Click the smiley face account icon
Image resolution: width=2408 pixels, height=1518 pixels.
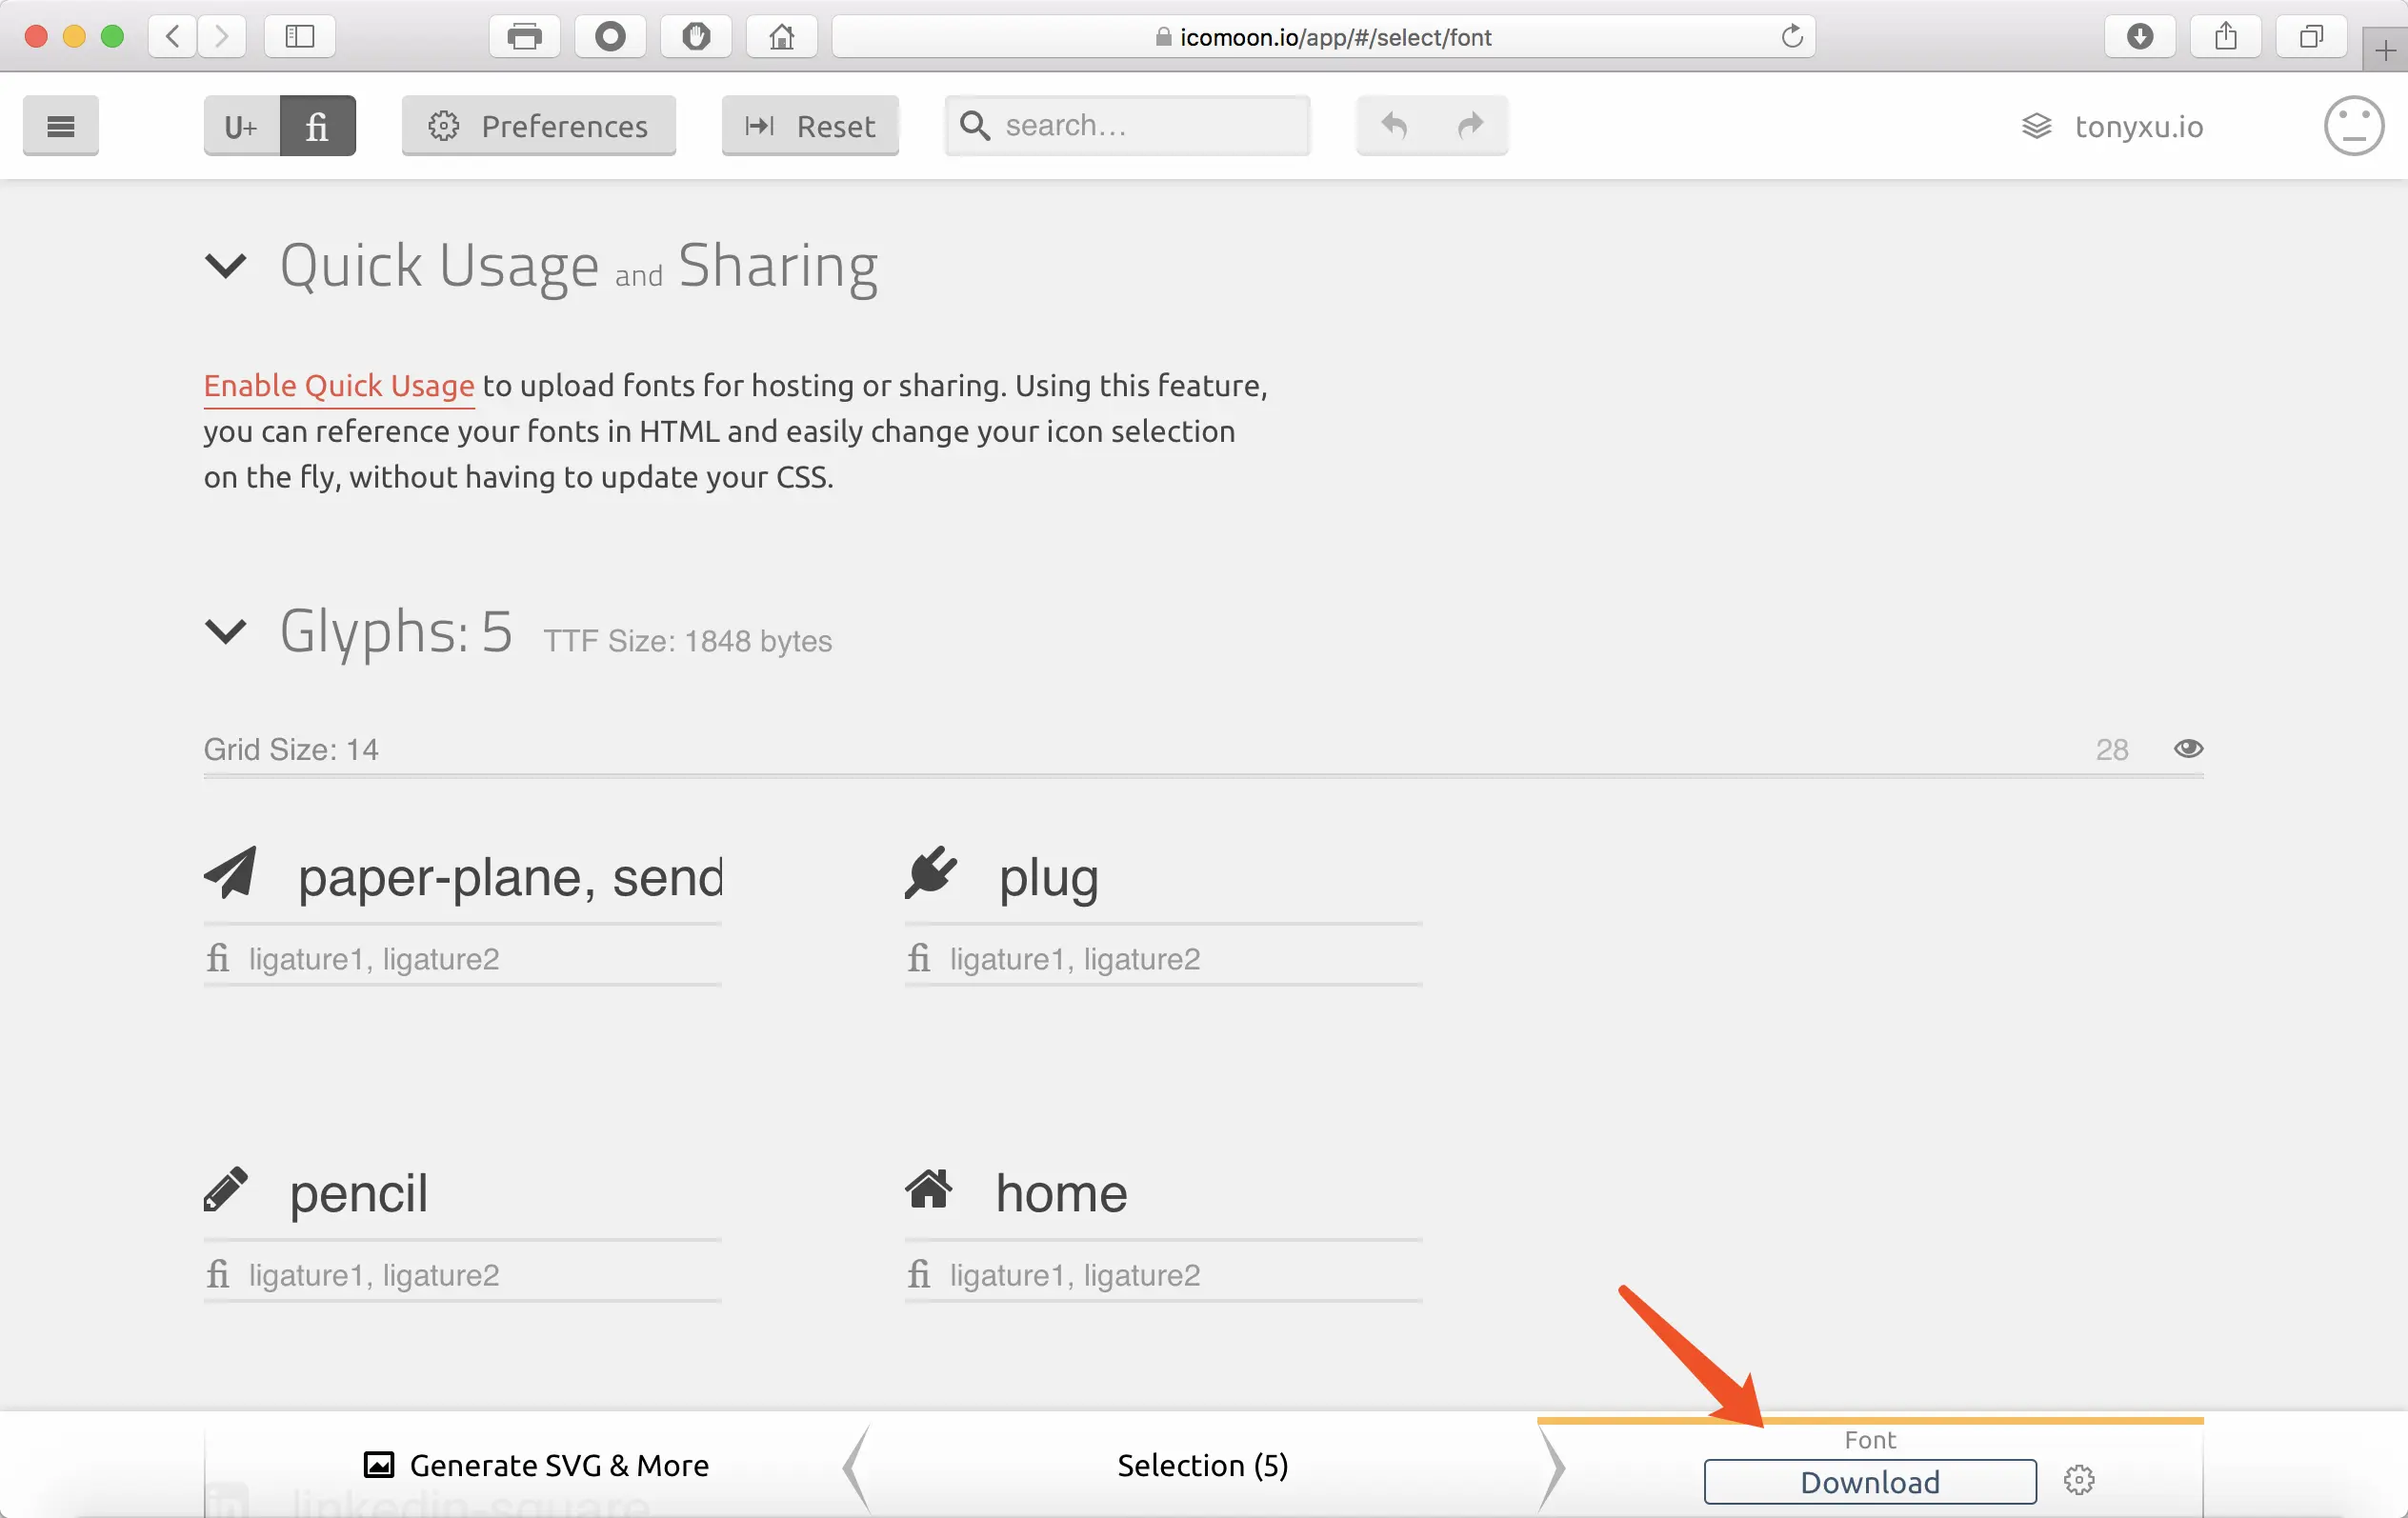click(2353, 126)
